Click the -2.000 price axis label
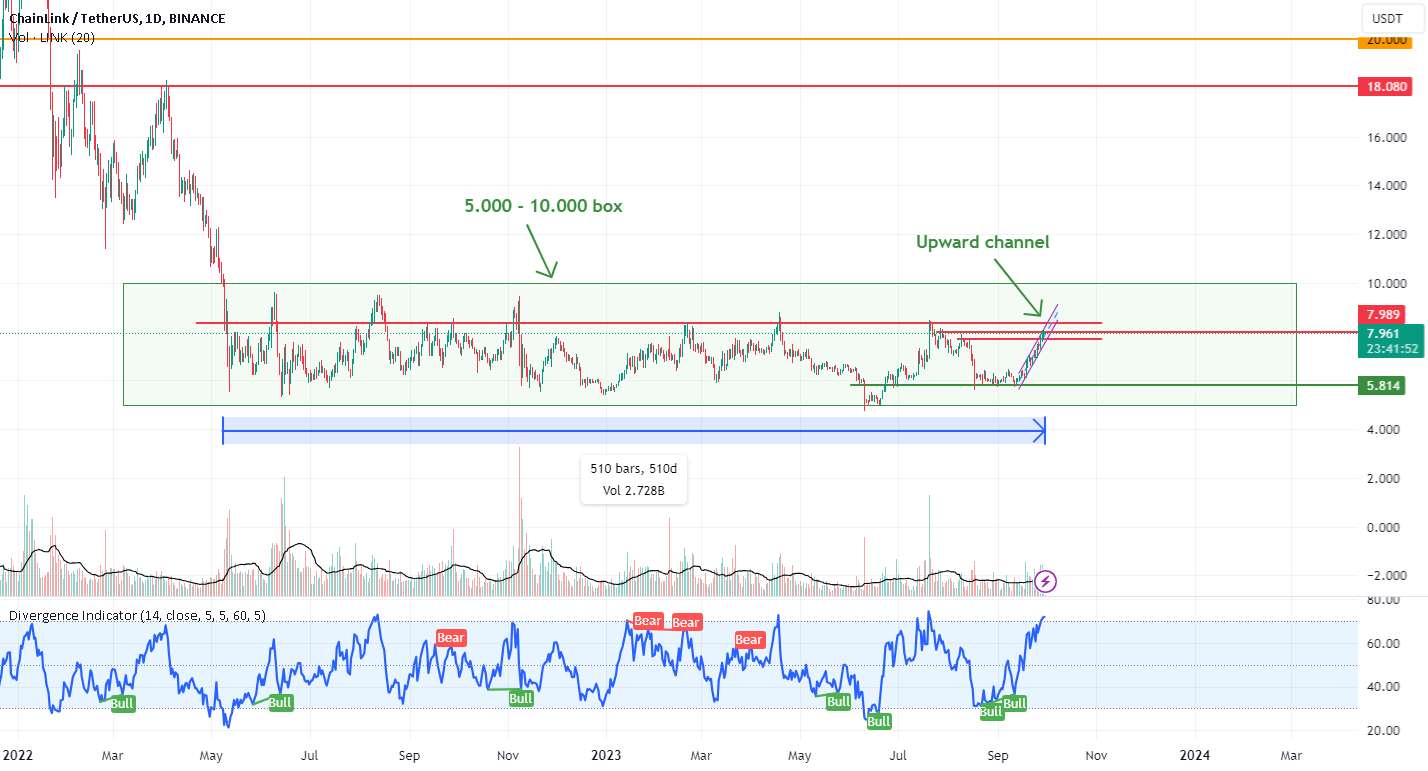 1389,576
